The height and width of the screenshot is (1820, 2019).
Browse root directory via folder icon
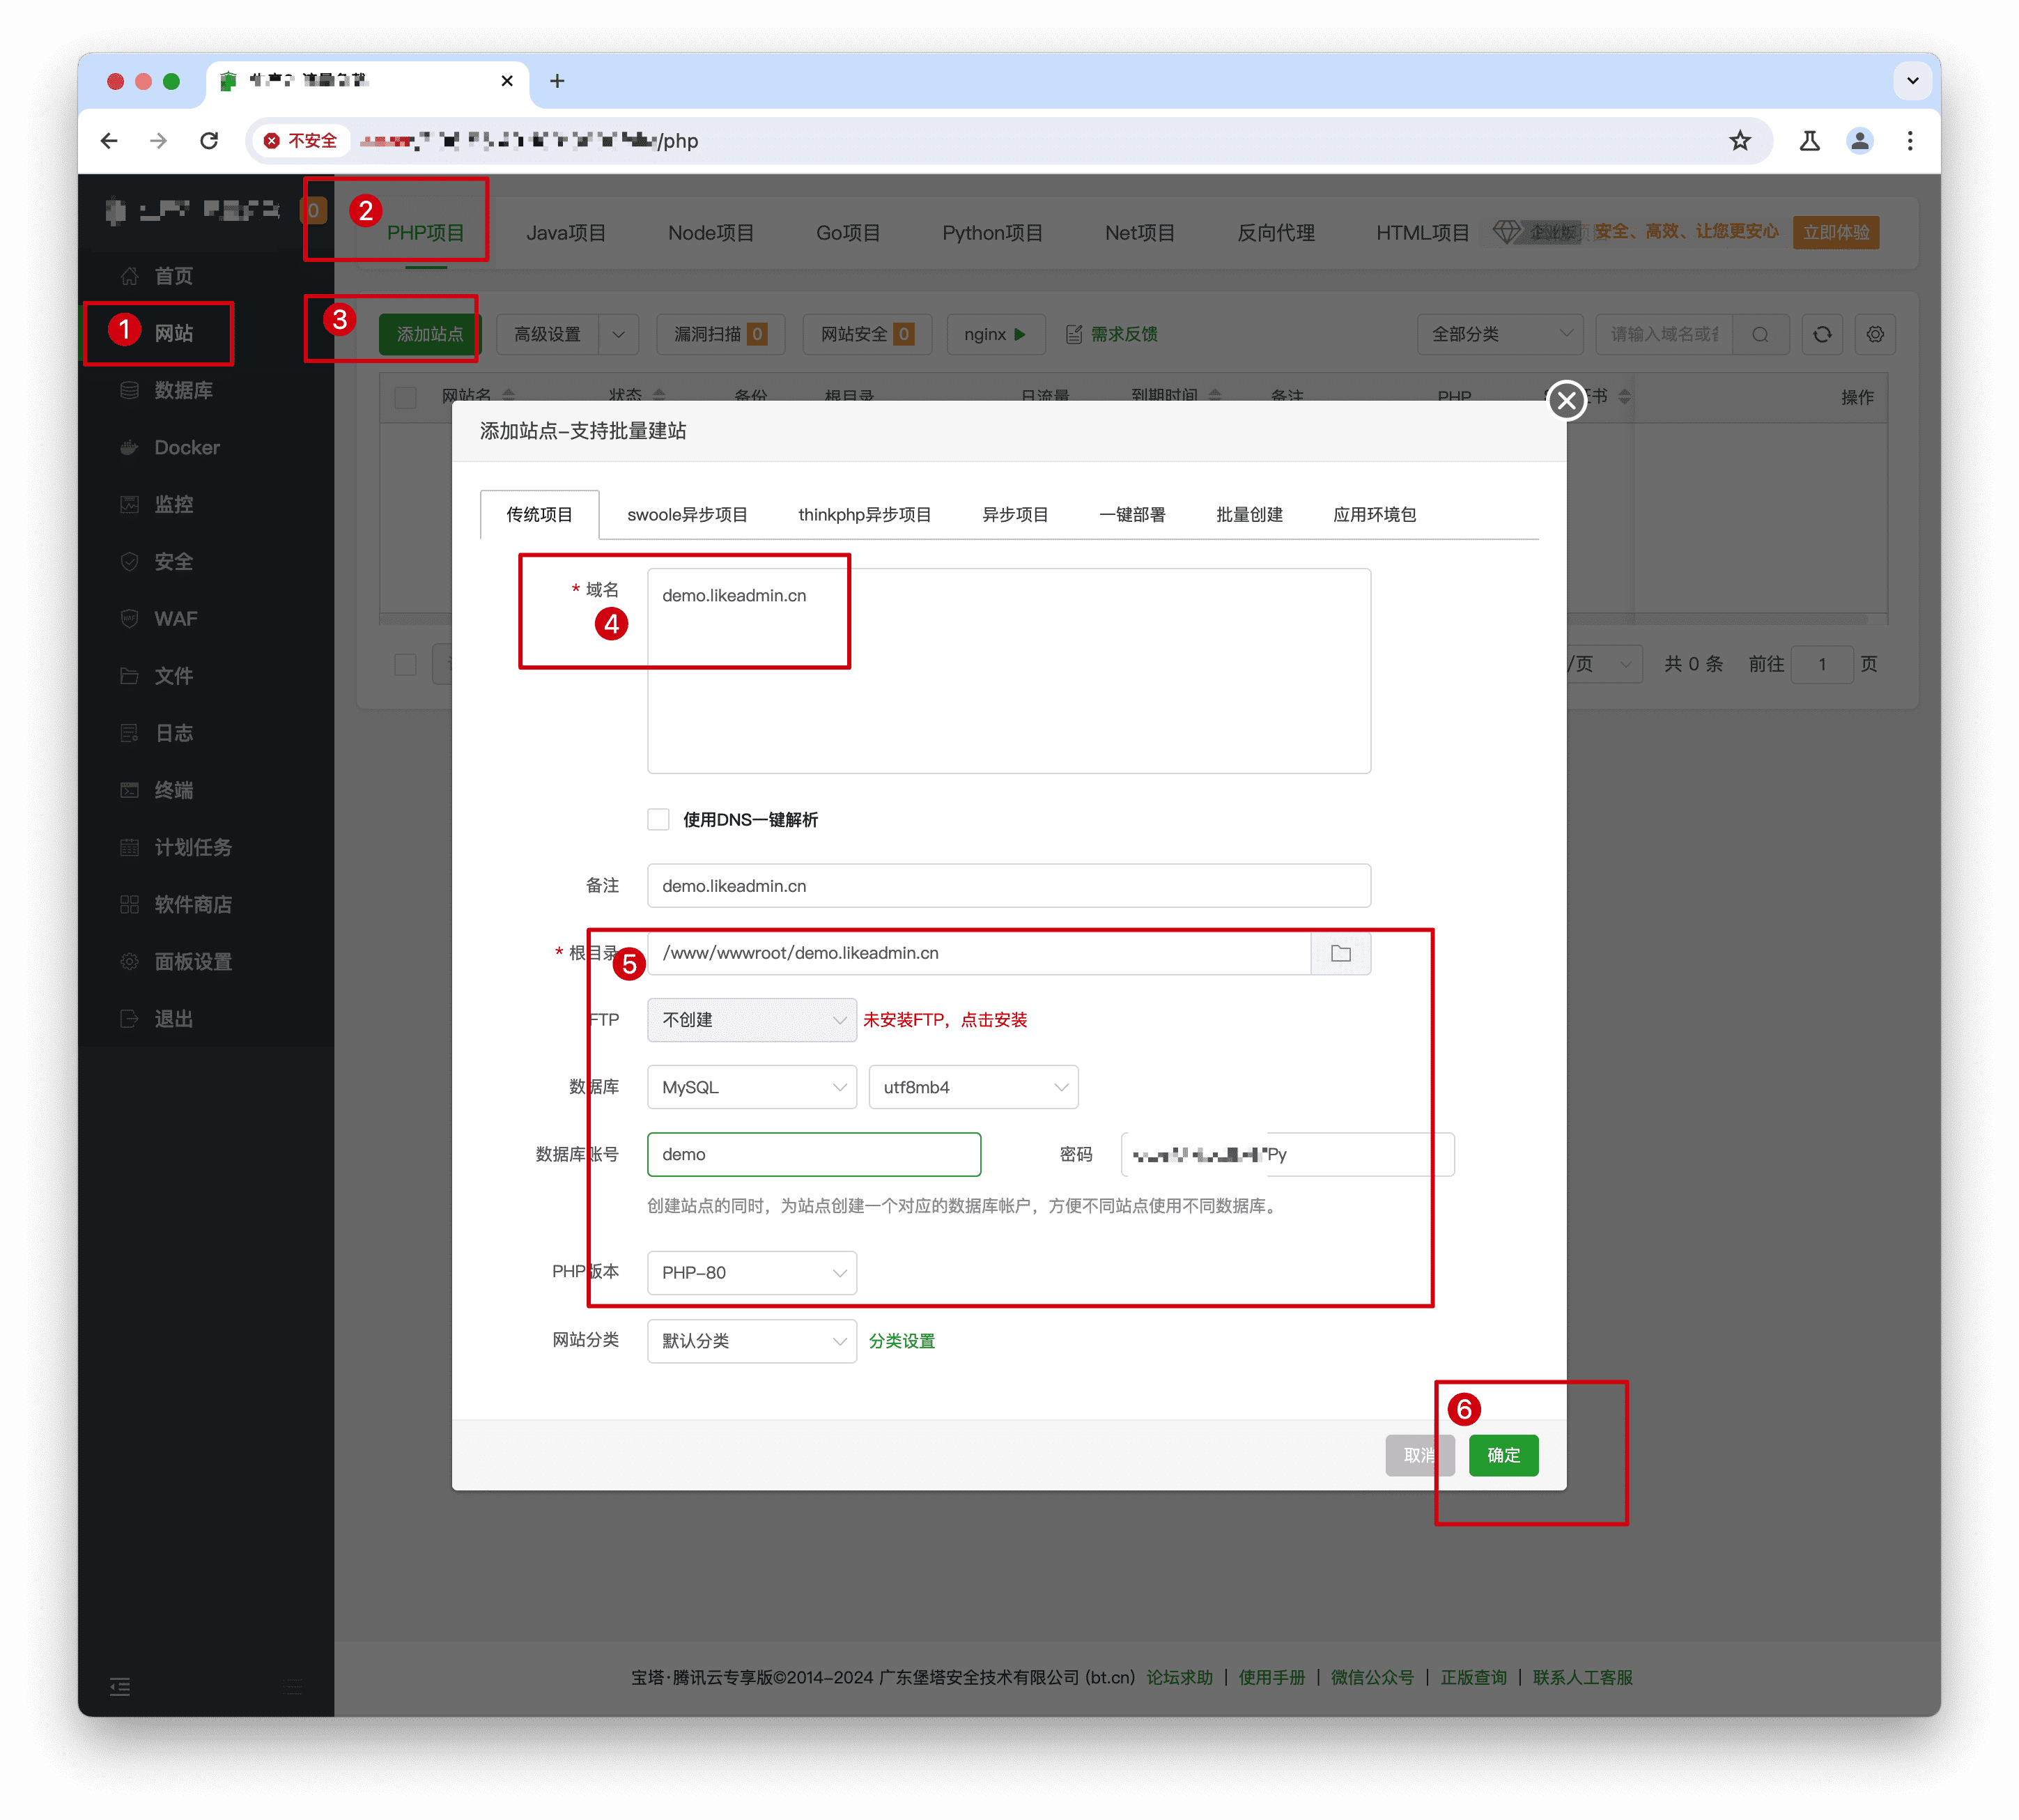click(1341, 953)
